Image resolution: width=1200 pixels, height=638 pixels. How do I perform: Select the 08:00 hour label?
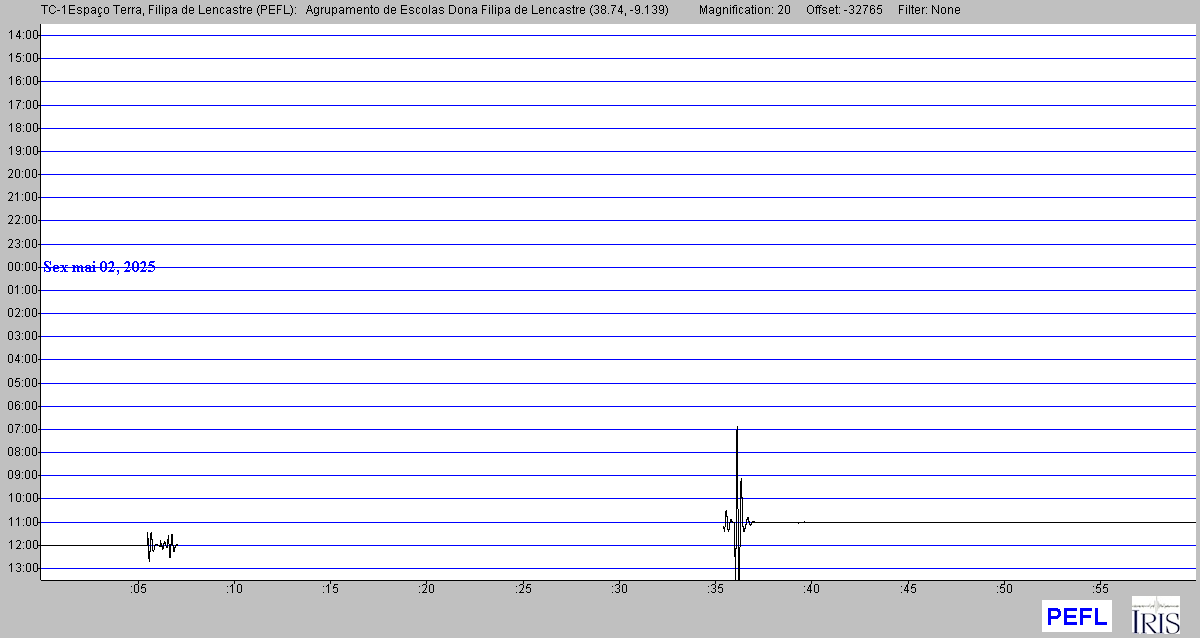[x=22, y=452]
